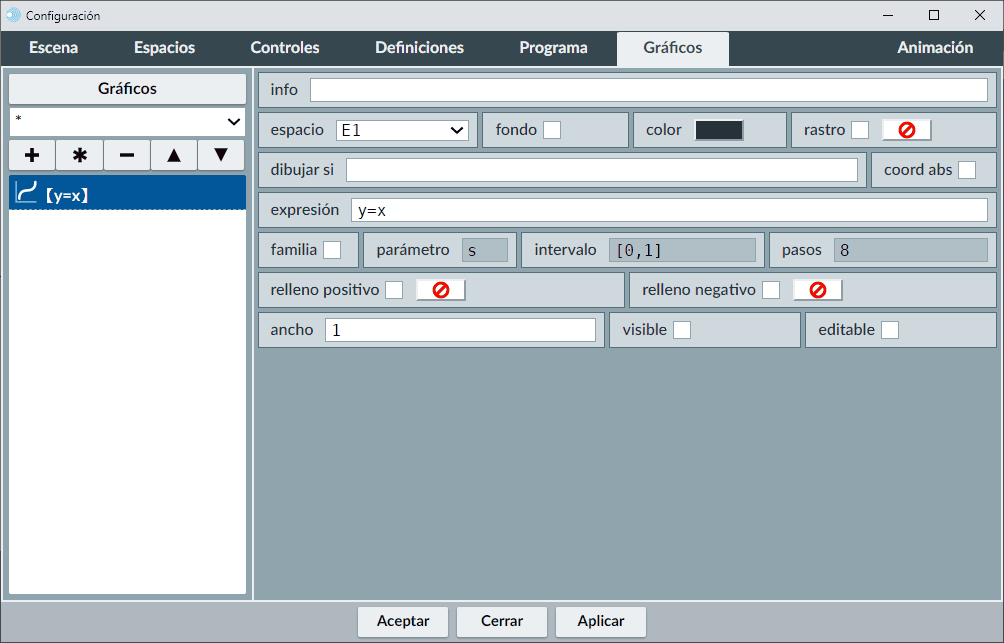
Task: Click the minus icon to delete graphic
Action: 127,155
